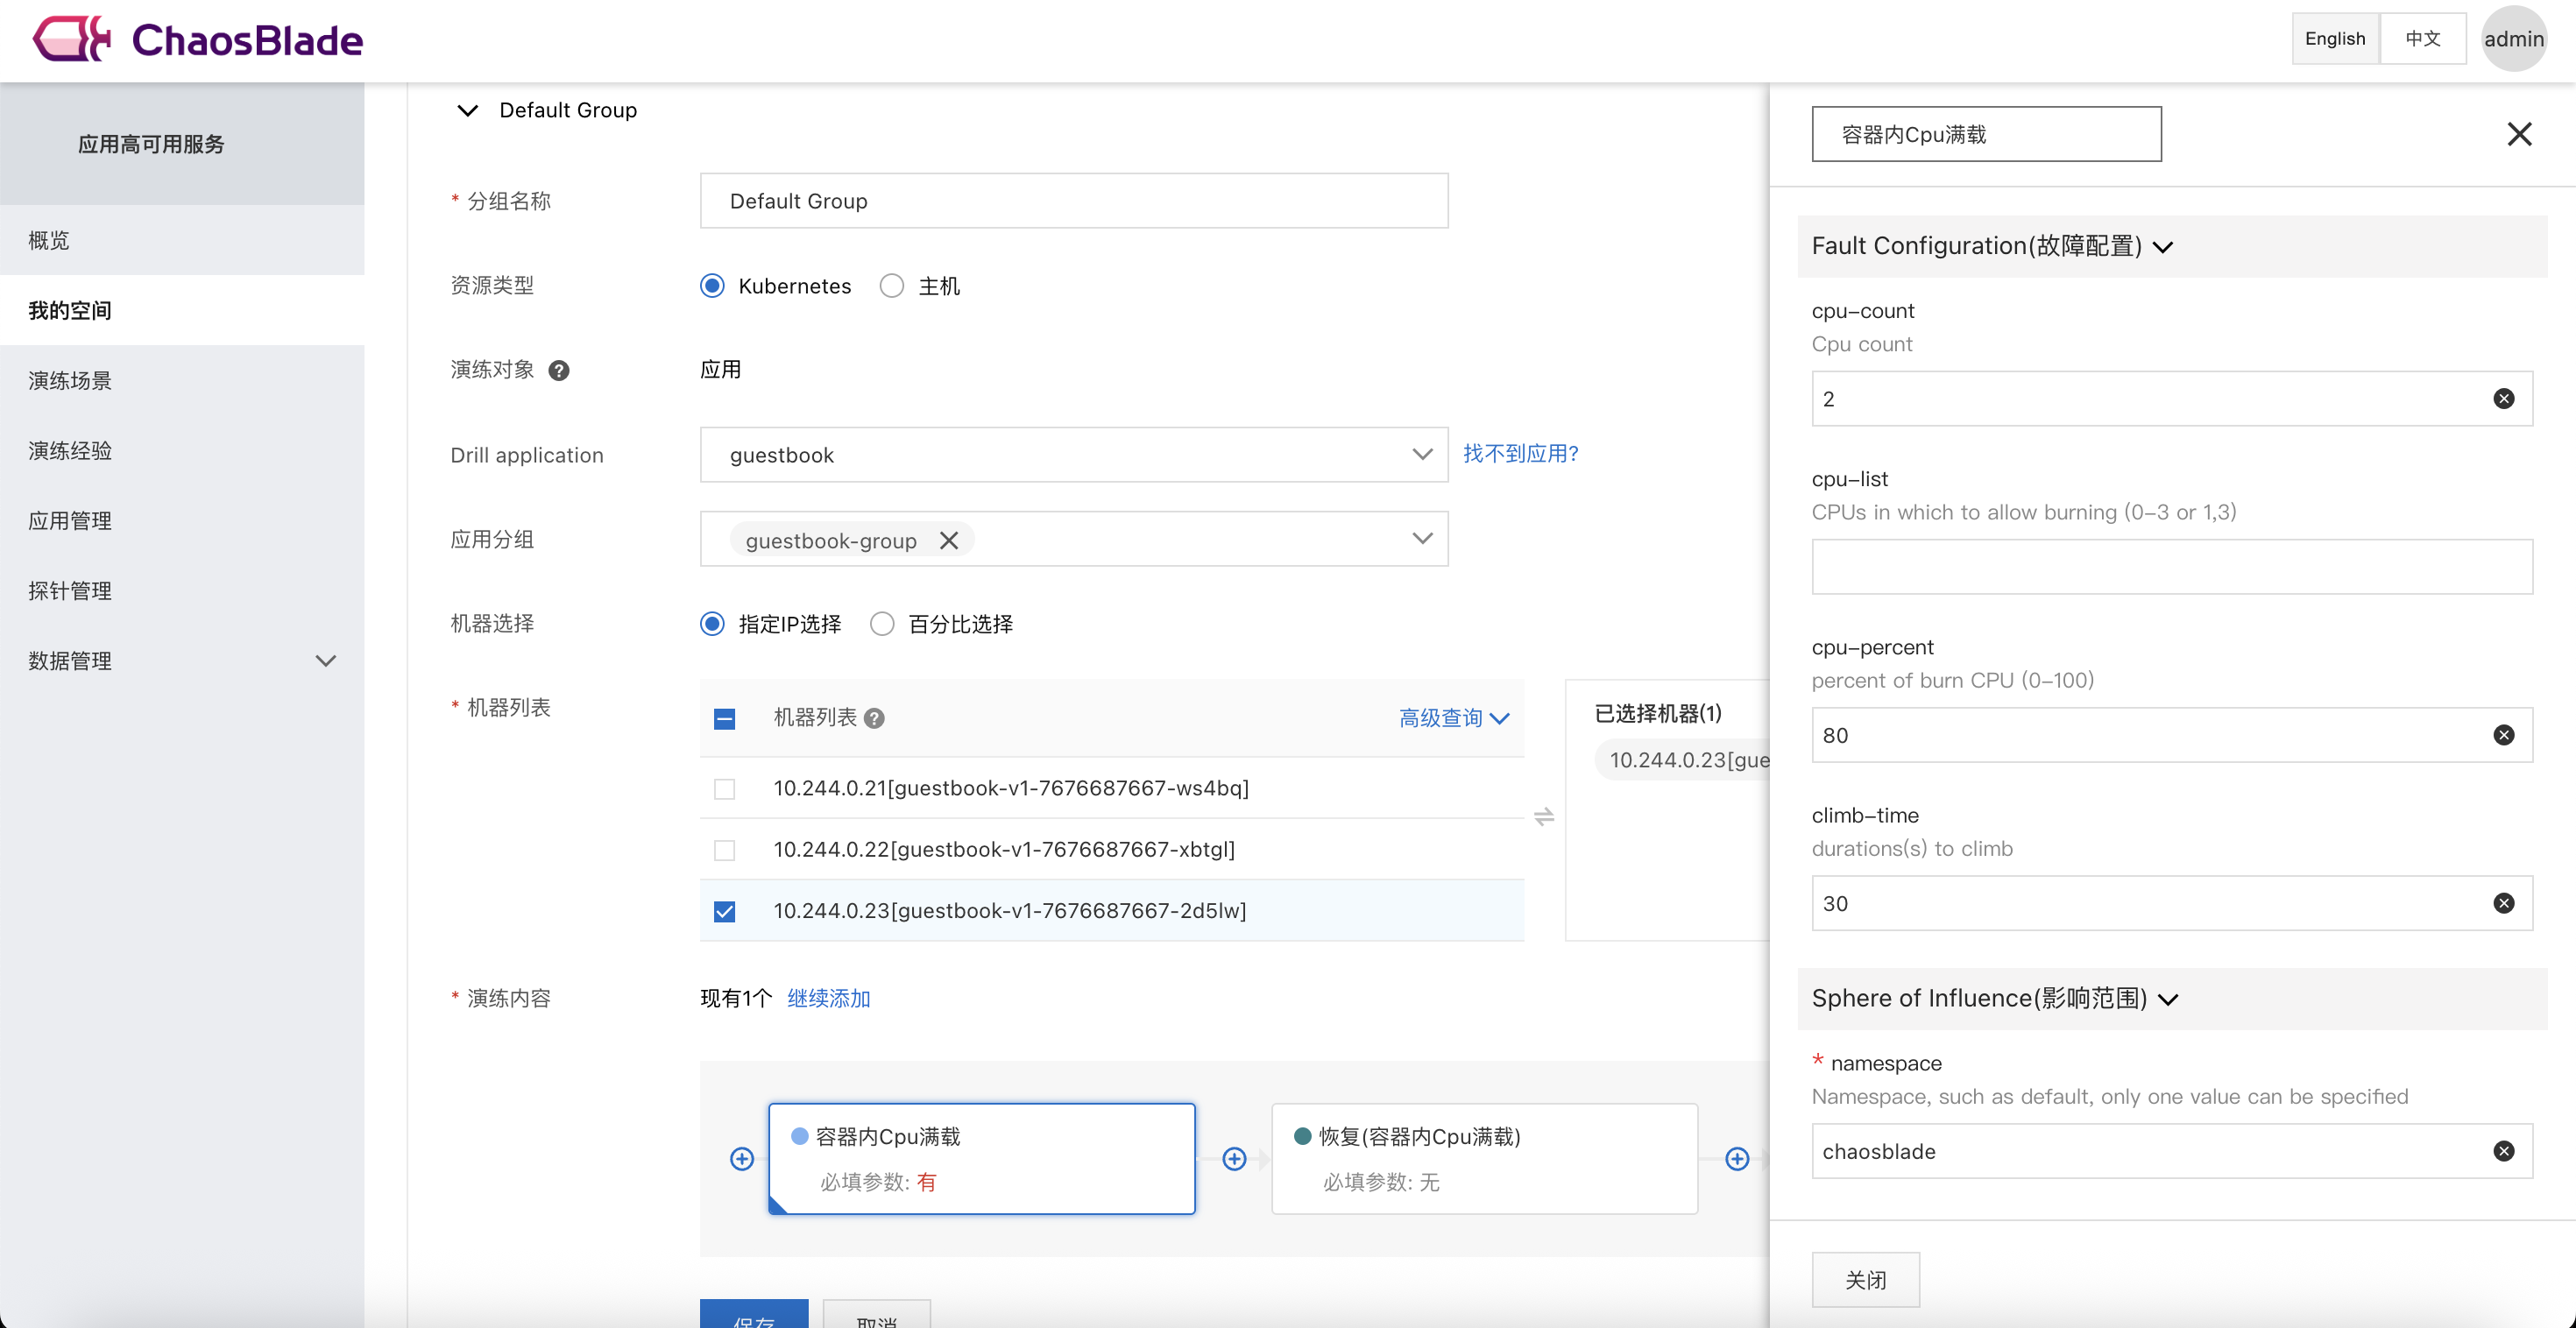The width and height of the screenshot is (2576, 1328).
Task: Clear the climb-time field value
Action: point(2503,903)
